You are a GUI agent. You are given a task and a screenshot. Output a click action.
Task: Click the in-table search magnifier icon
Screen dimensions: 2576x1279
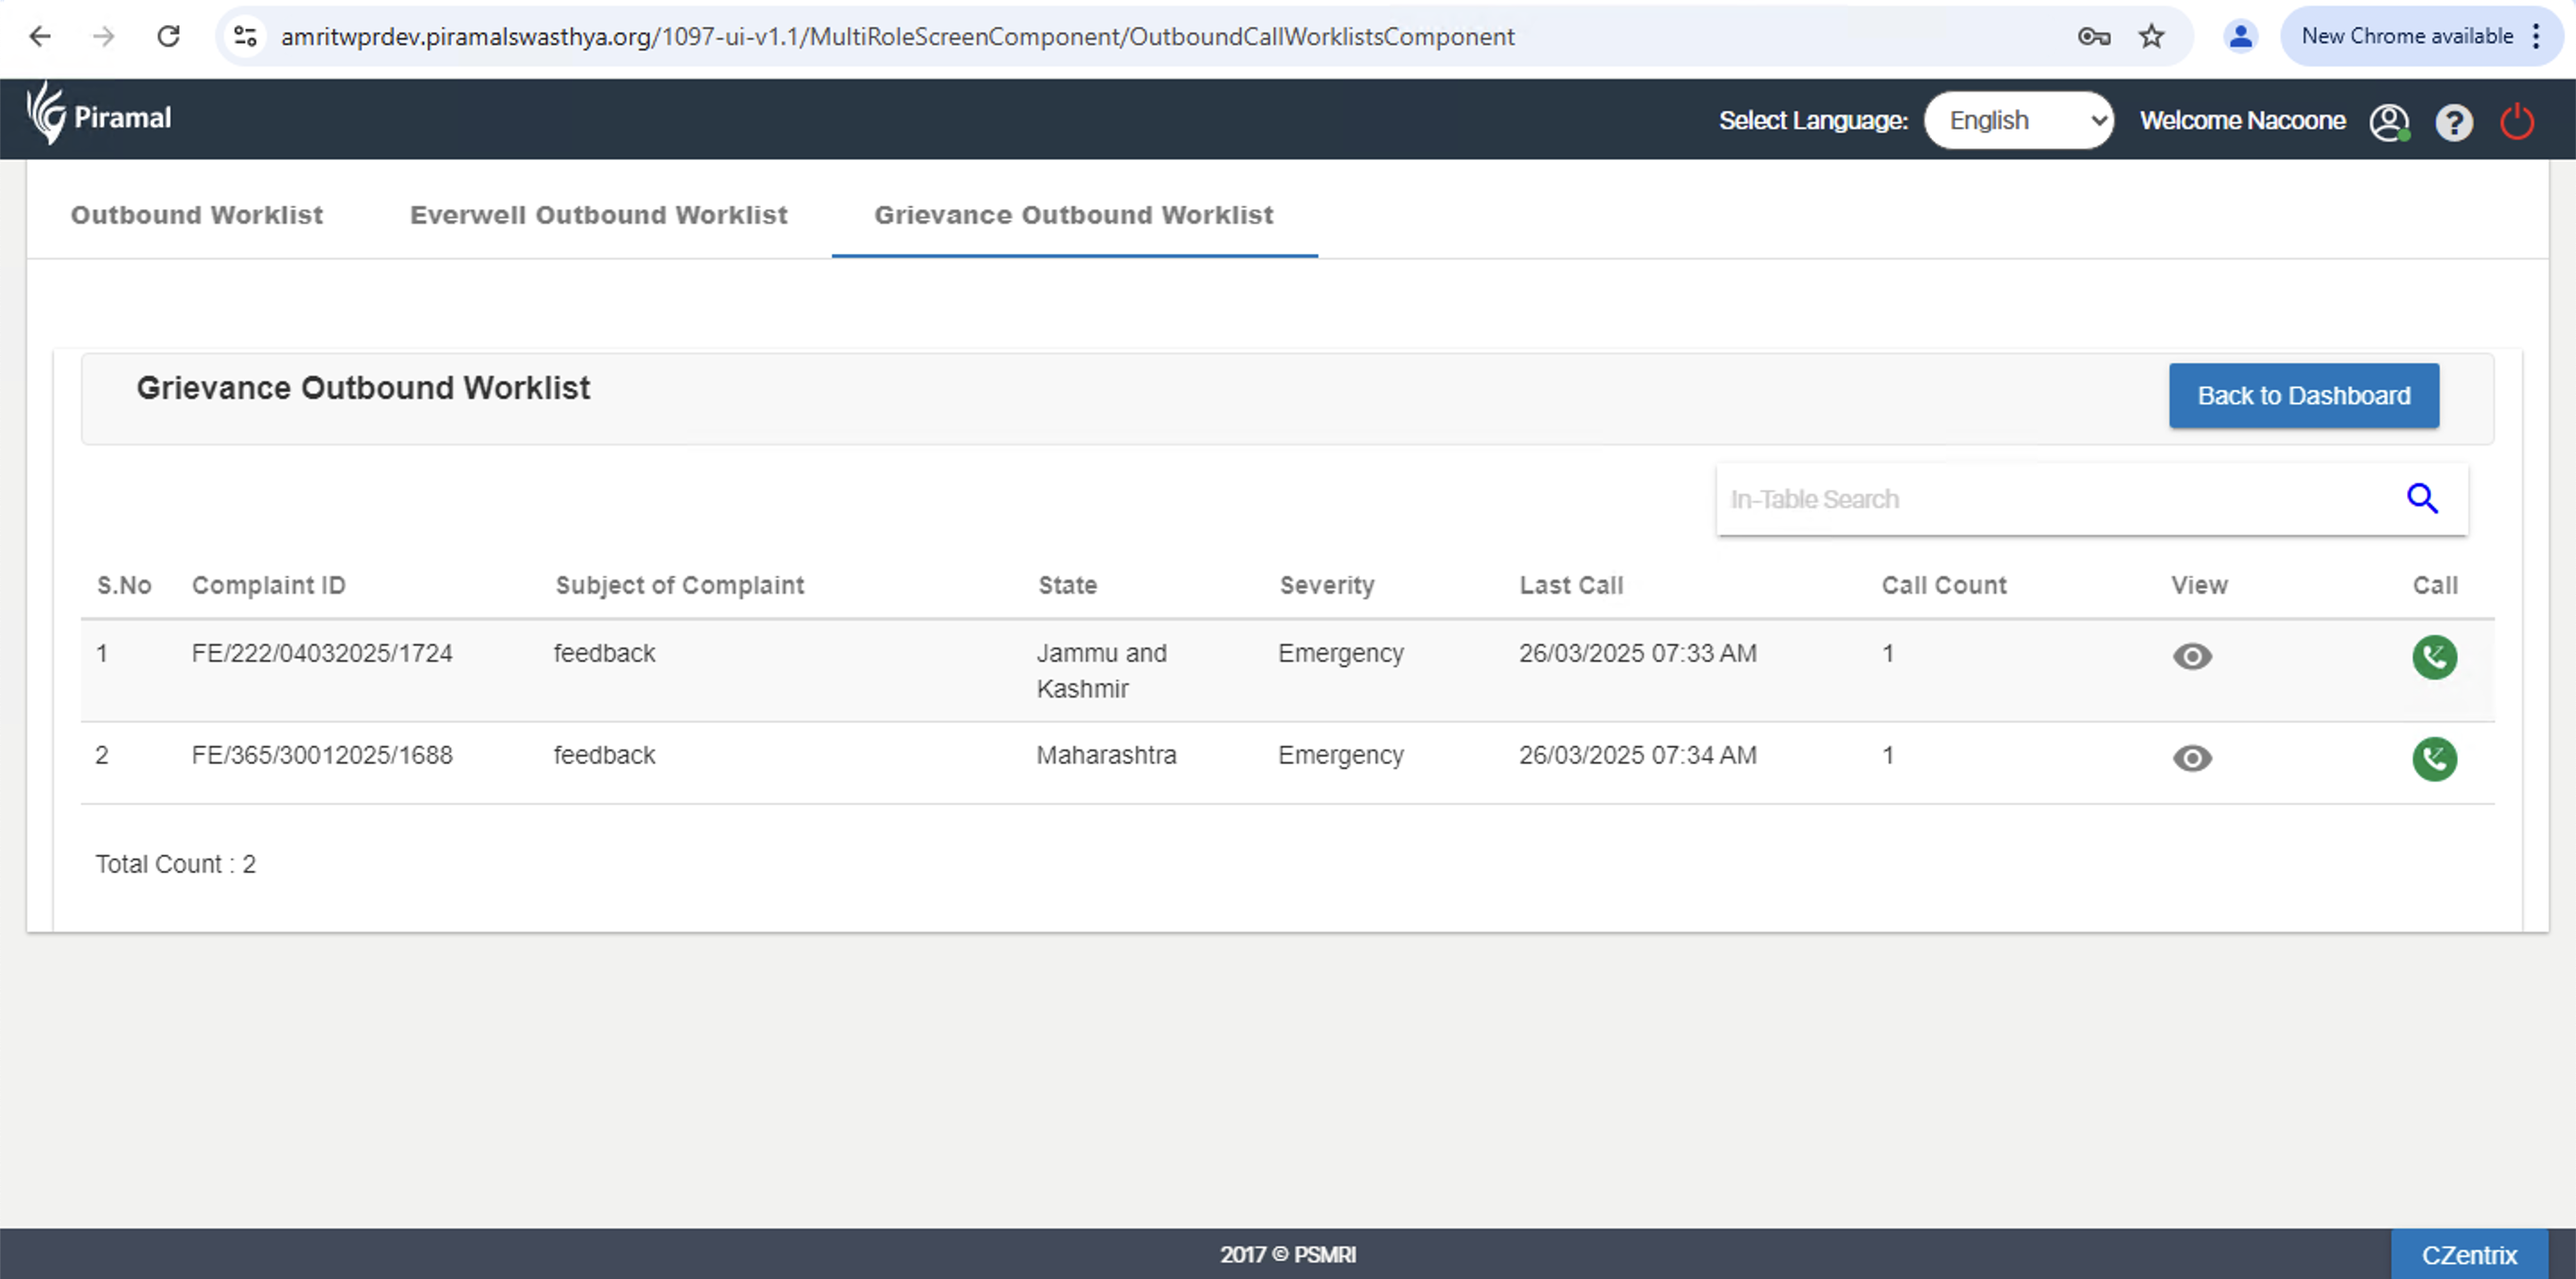point(2421,498)
